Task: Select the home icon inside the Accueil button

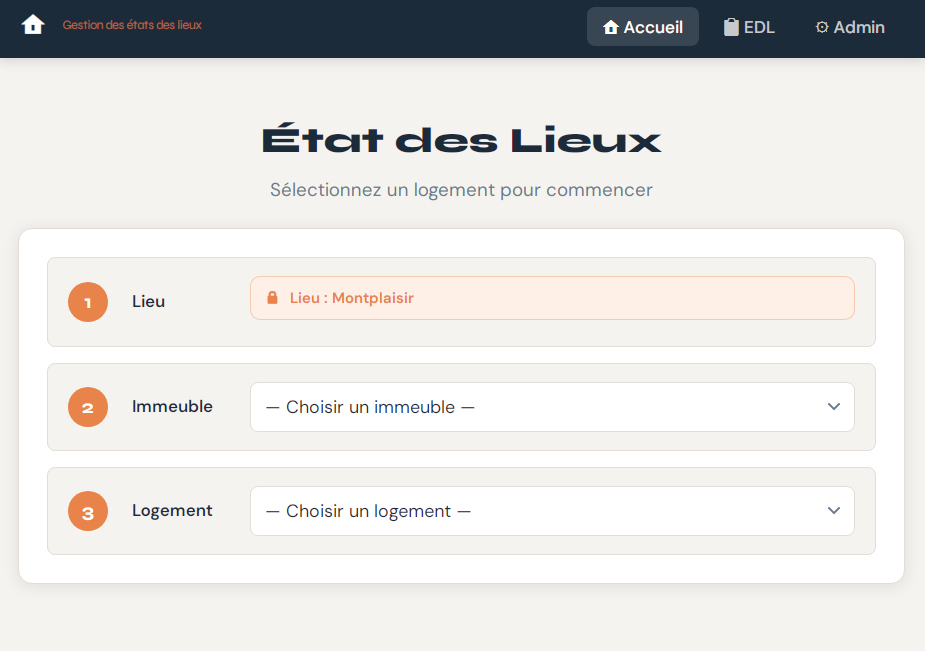Action: coord(610,26)
